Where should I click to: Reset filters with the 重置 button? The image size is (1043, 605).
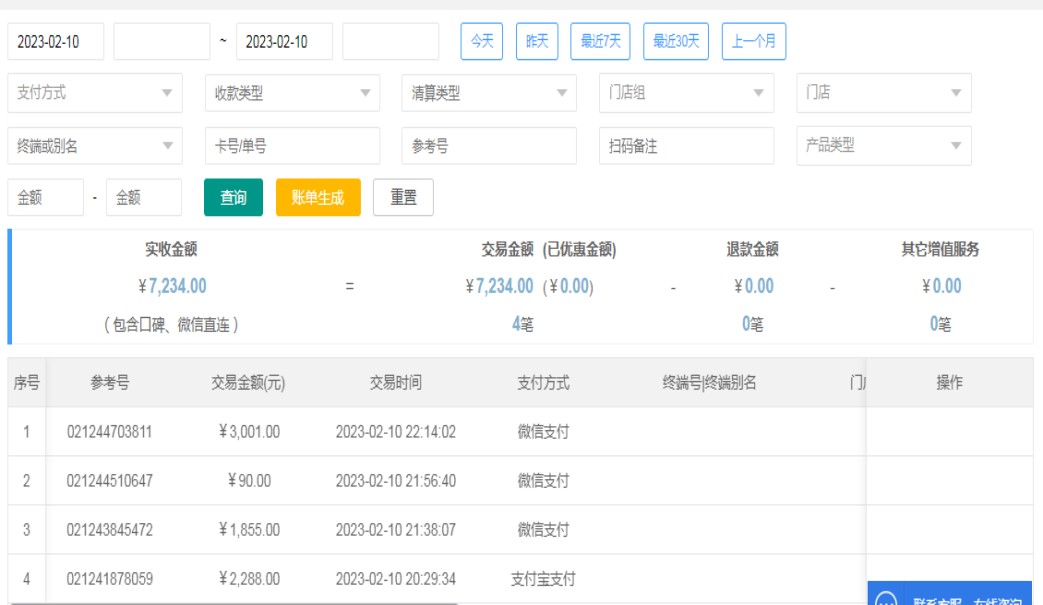tap(403, 198)
